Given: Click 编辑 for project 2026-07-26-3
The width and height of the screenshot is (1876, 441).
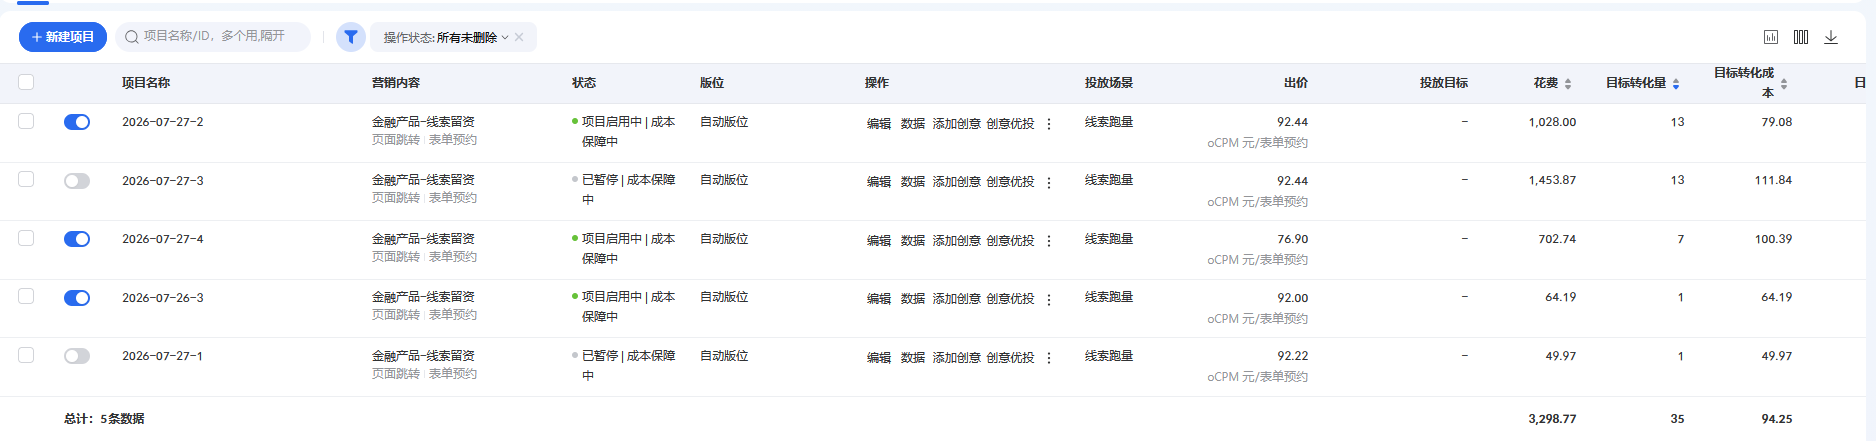Looking at the screenshot, I should [879, 299].
